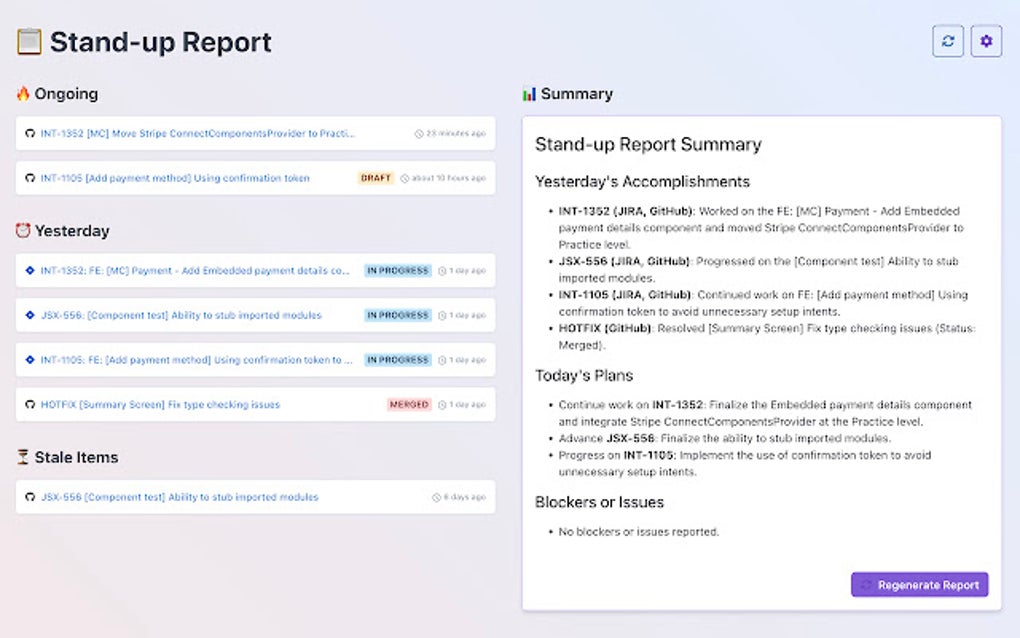Click the refresh report icon button

point(948,41)
